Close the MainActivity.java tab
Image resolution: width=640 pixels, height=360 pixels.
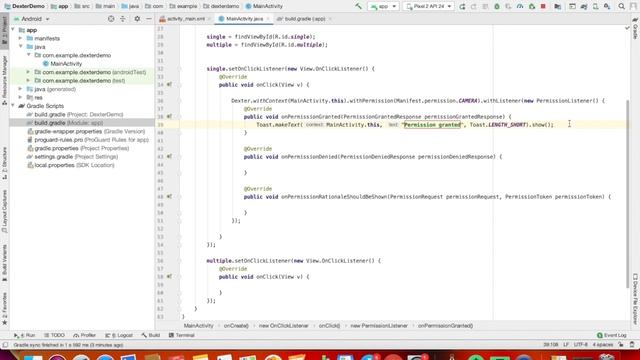(268, 19)
